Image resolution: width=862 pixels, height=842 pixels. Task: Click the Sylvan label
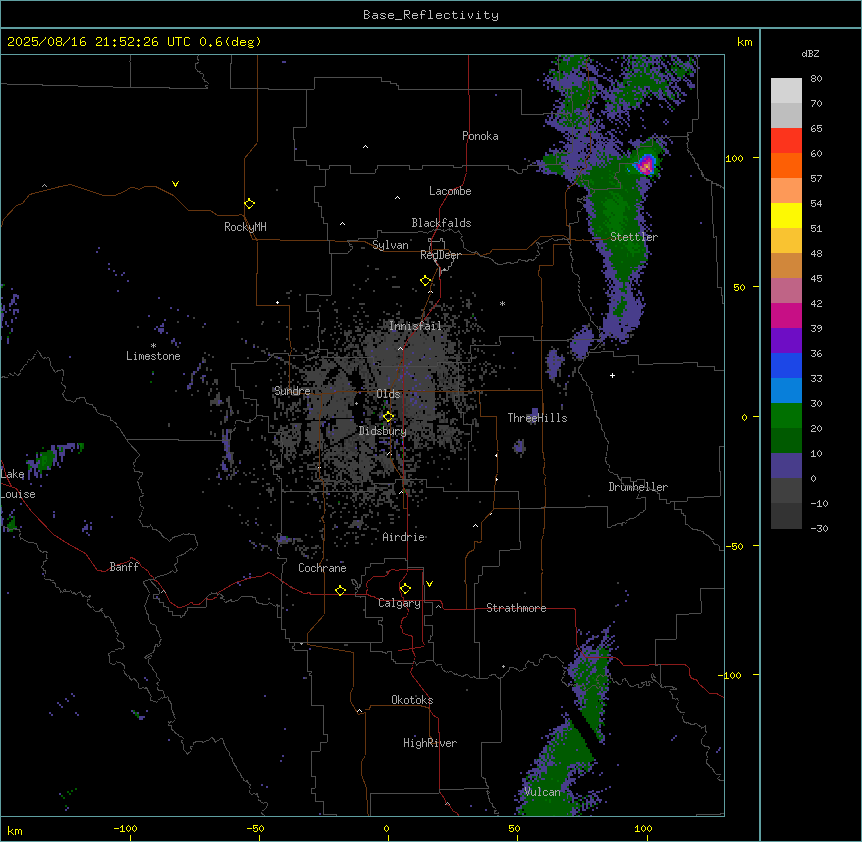point(390,245)
